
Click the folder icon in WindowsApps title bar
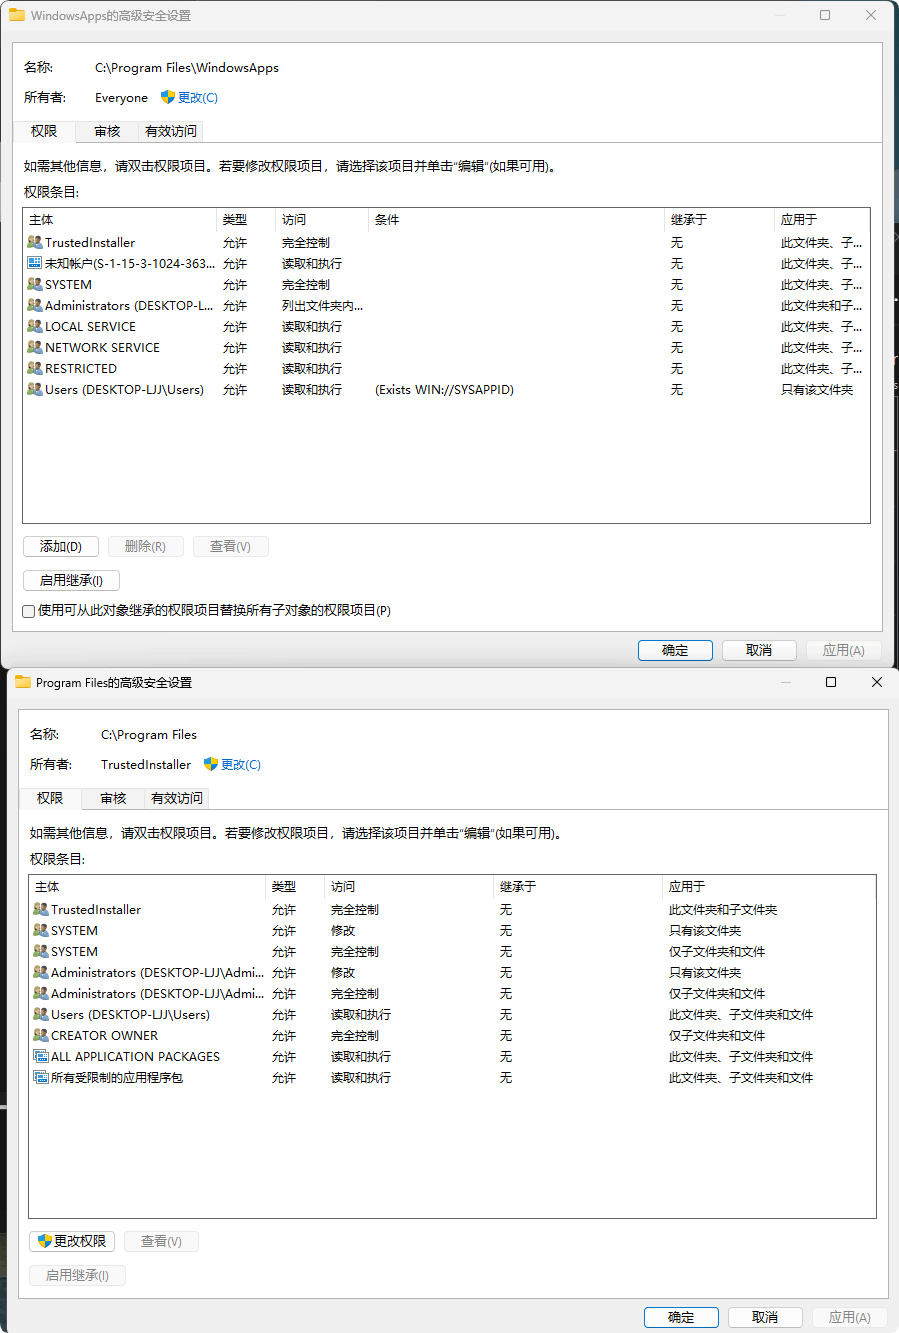tap(17, 15)
